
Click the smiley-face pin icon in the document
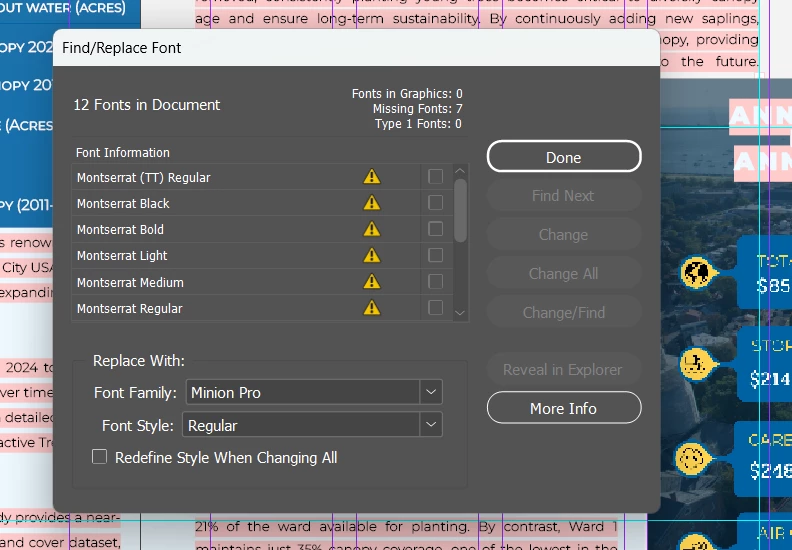tap(692, 459)
